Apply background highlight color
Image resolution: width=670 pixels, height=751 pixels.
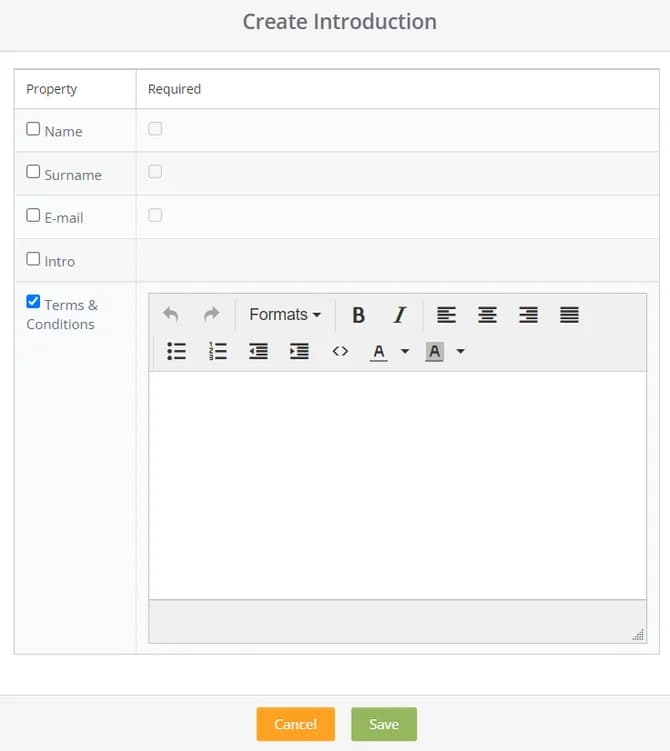(434, 352)
